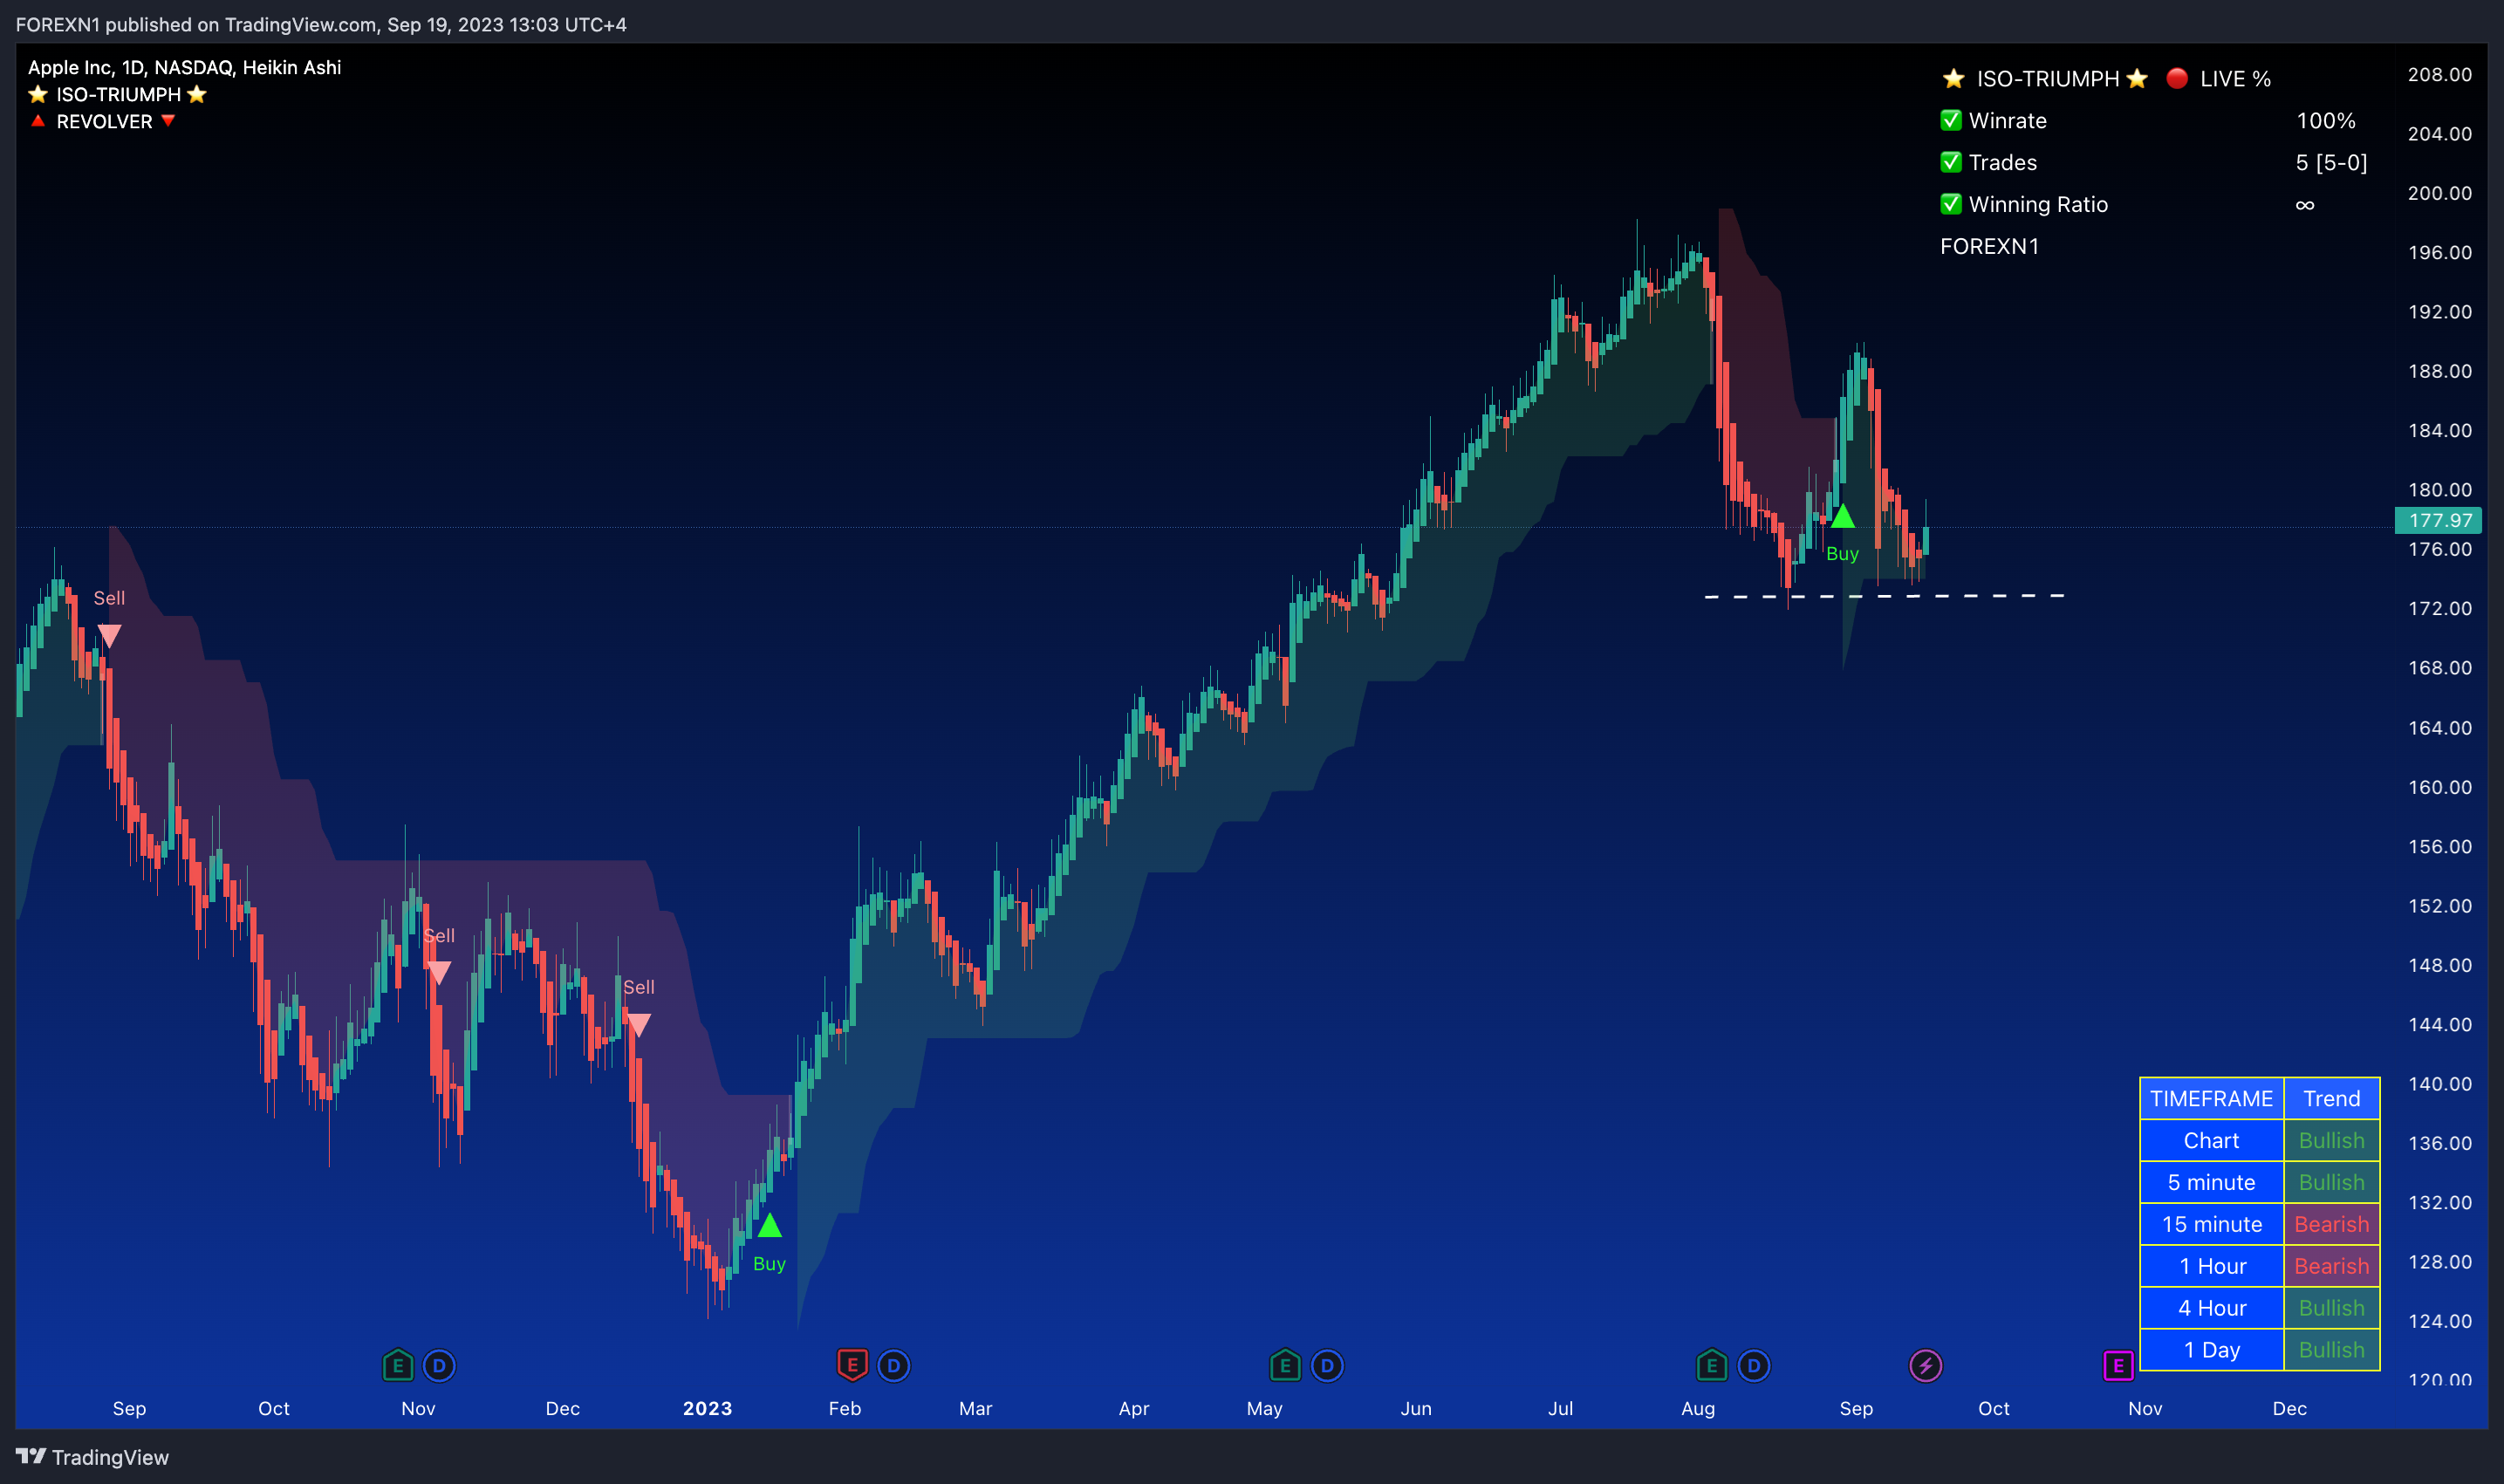Click the 140.00 price axis label
2504x1484 pixels.
click(x=2440, y=1084)
